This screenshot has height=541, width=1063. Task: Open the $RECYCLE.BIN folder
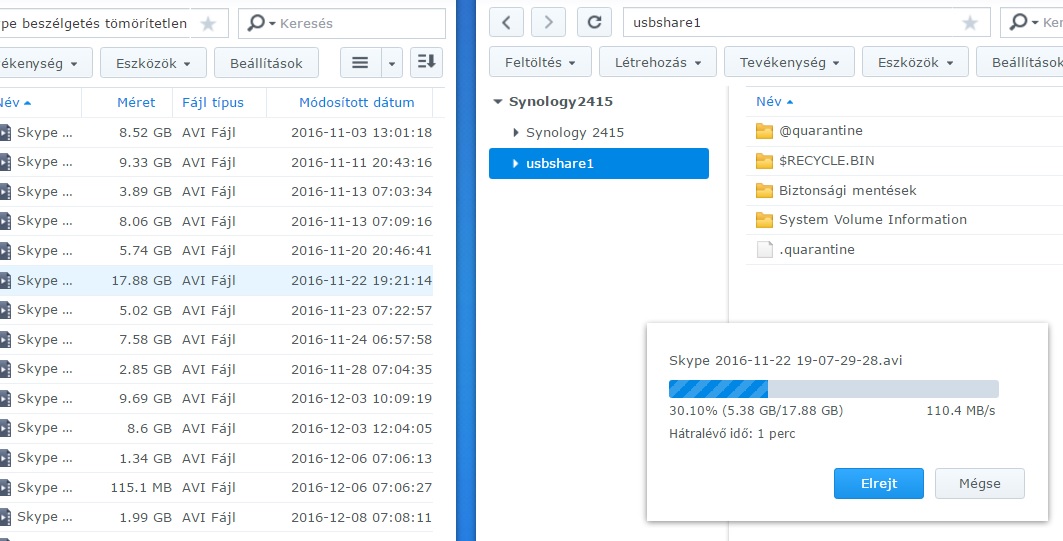coord(904,161)
